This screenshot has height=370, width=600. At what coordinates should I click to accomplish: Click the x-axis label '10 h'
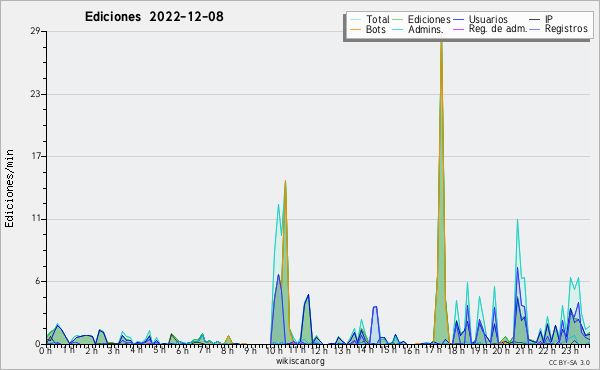pos(274,351)
